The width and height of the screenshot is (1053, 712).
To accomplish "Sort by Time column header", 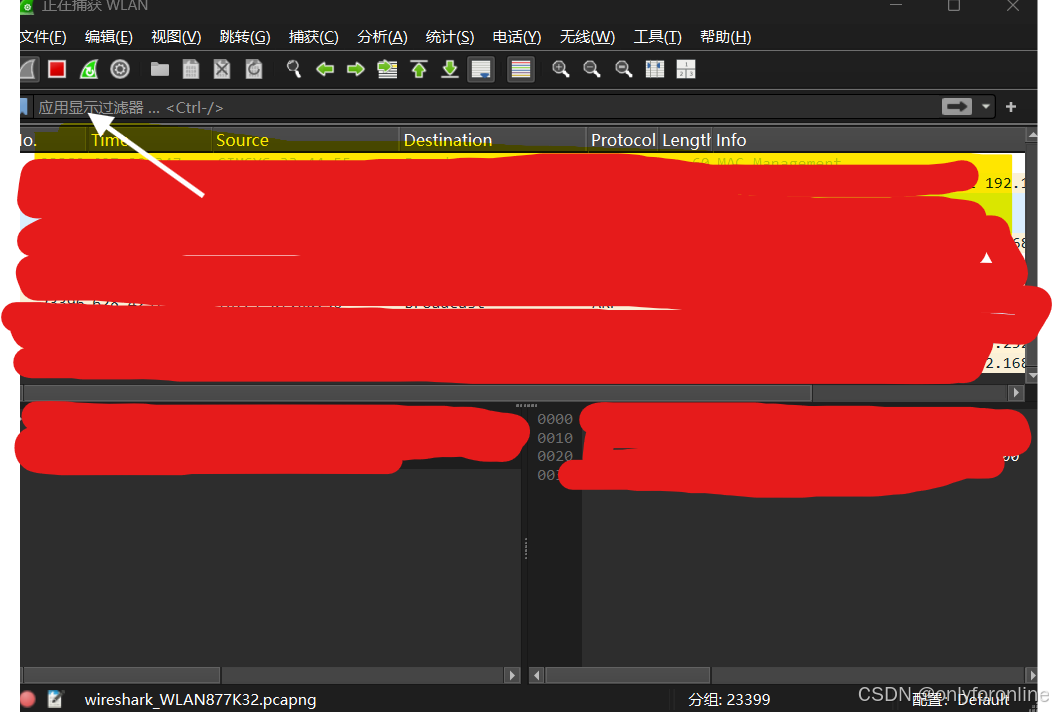I will click(149, 140).
